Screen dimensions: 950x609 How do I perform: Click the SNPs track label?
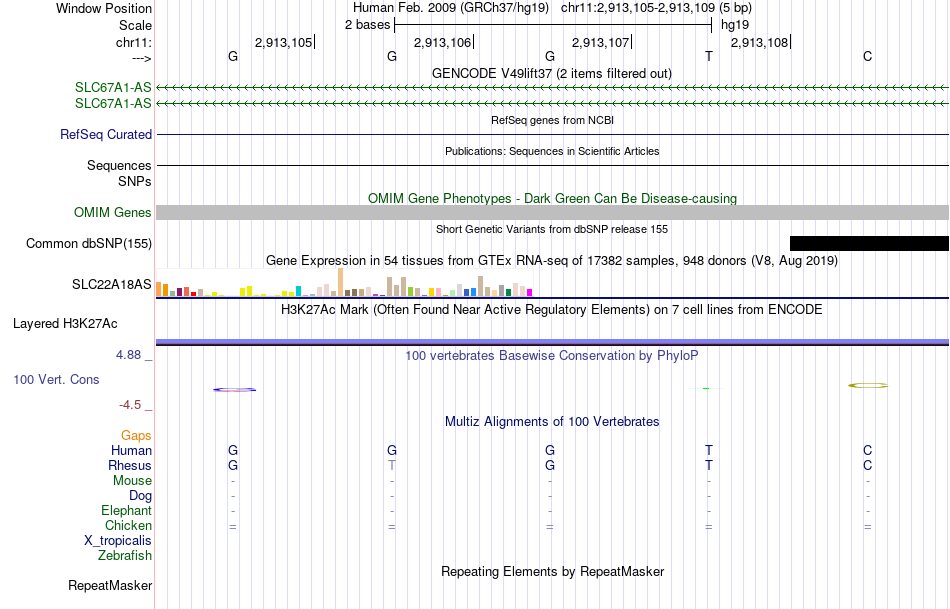[x=135, y=181]
